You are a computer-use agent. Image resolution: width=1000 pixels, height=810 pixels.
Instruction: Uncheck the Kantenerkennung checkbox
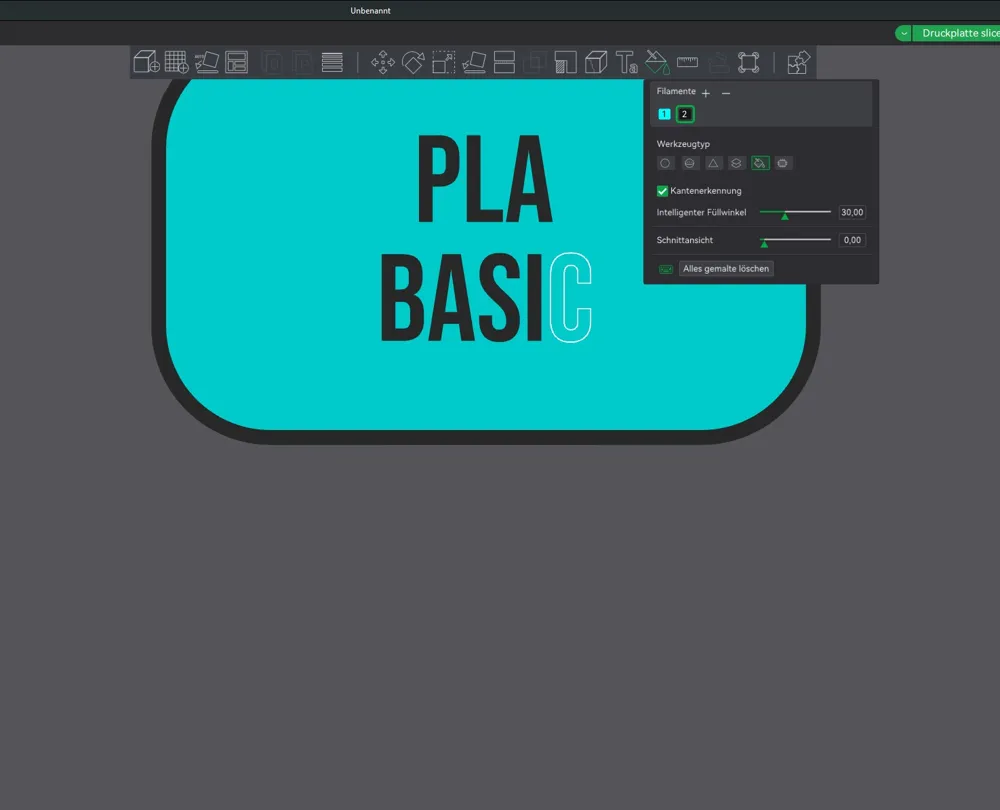point(663,191)
